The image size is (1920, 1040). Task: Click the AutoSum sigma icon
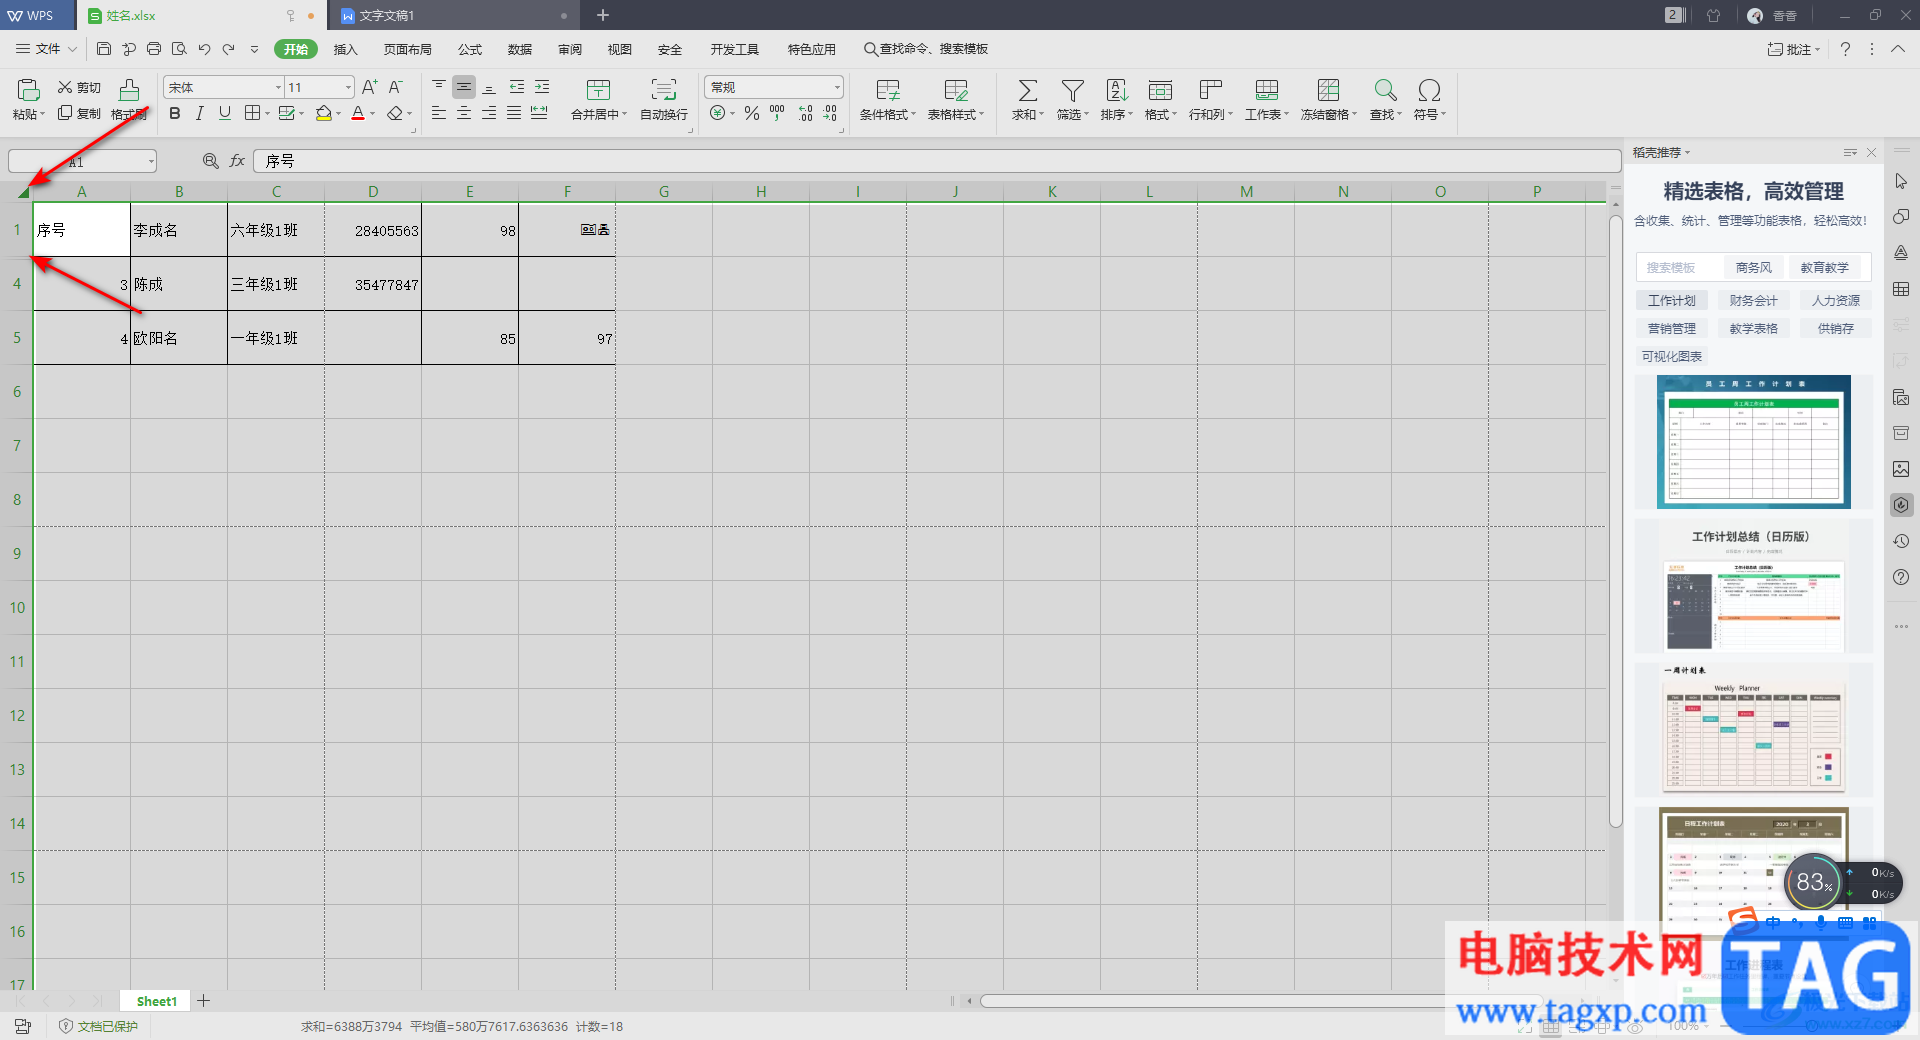[x=1027, y=91]
